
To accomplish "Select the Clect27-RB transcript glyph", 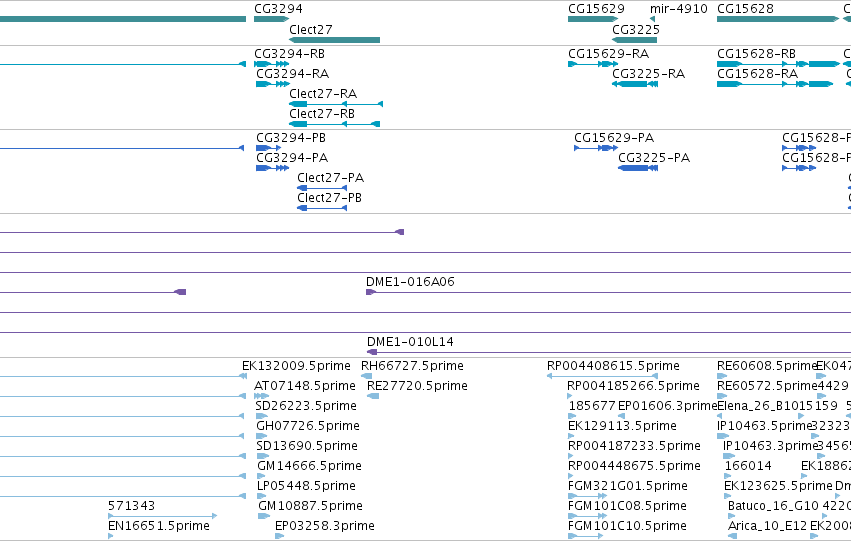I will click(x=334, y=124).
